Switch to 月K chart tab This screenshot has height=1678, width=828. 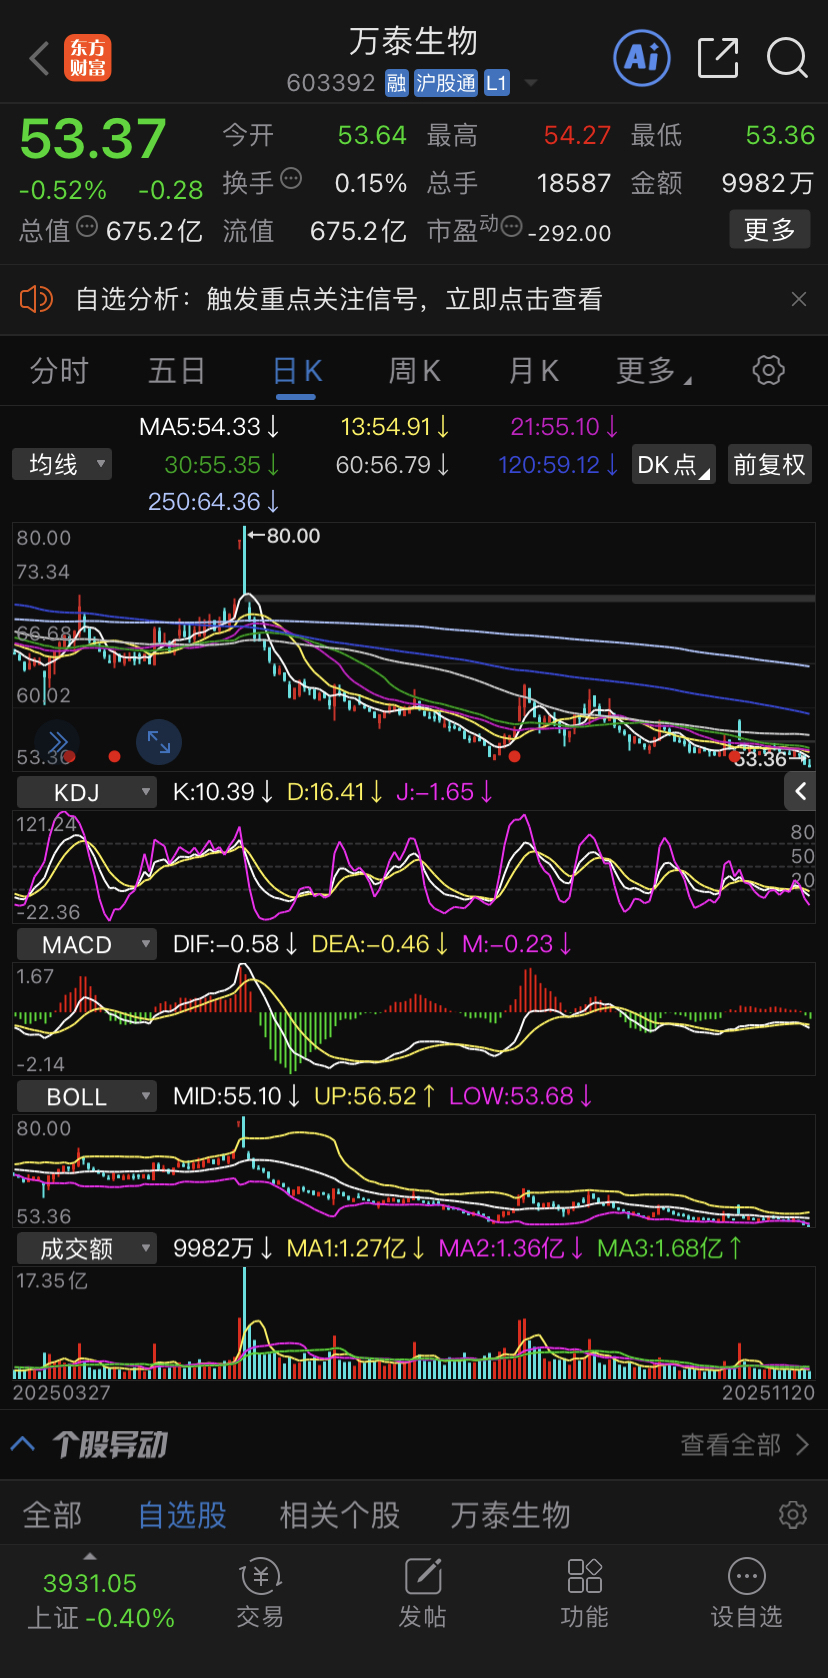pos(533,371)
